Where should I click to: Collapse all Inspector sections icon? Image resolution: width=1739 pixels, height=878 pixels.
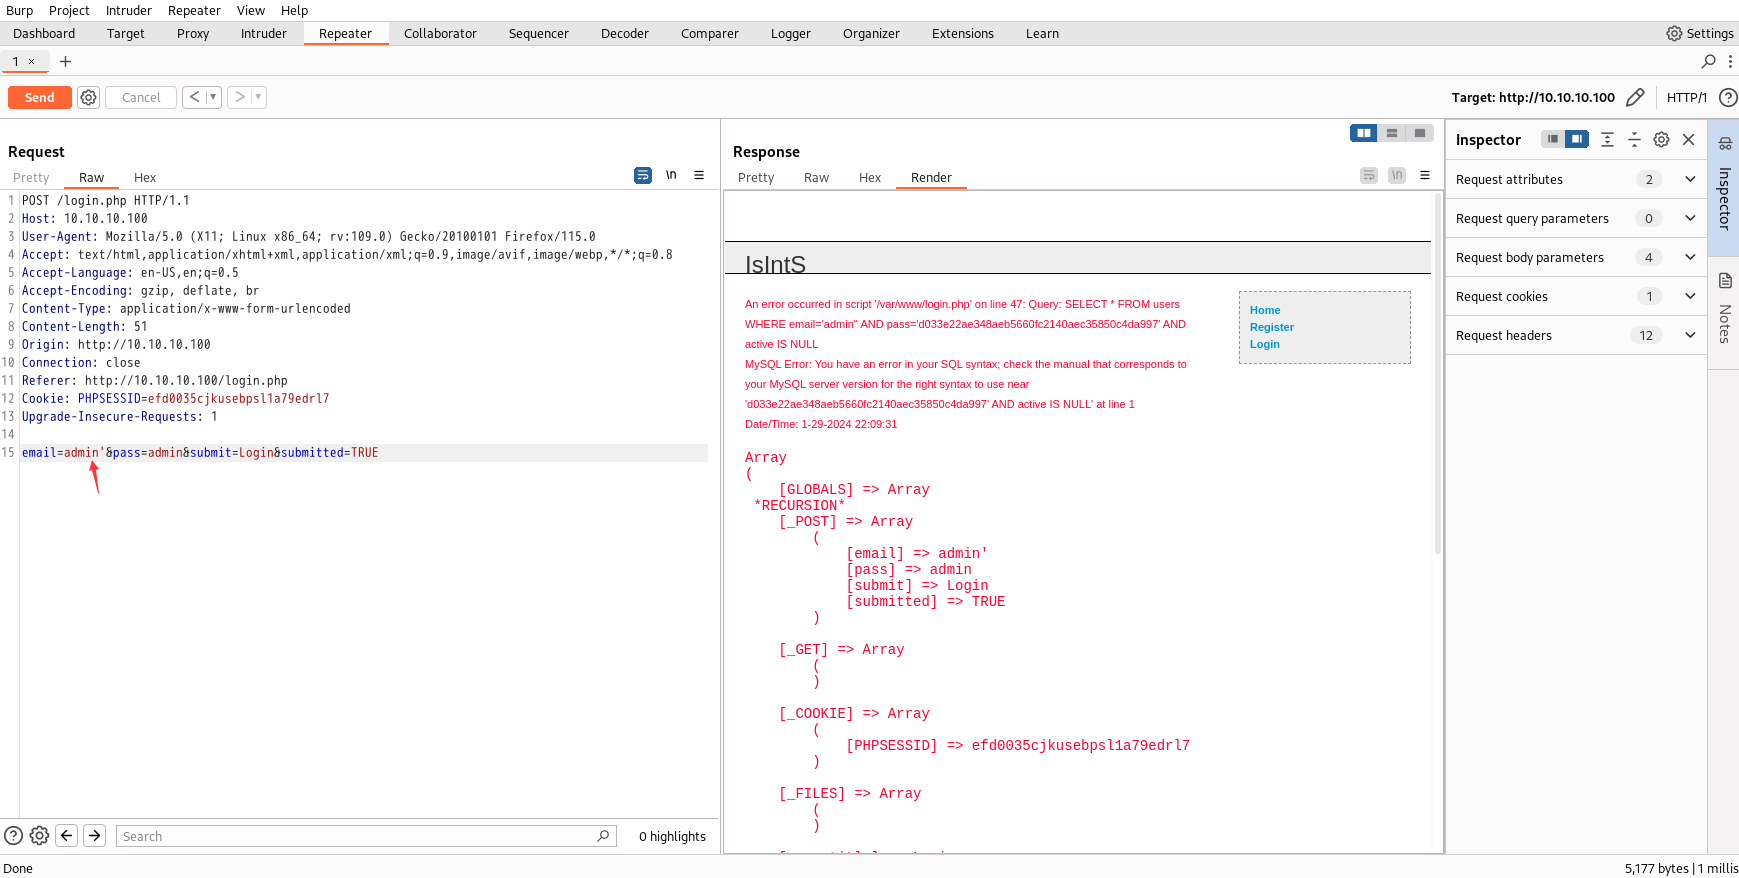pos(1634,139)
